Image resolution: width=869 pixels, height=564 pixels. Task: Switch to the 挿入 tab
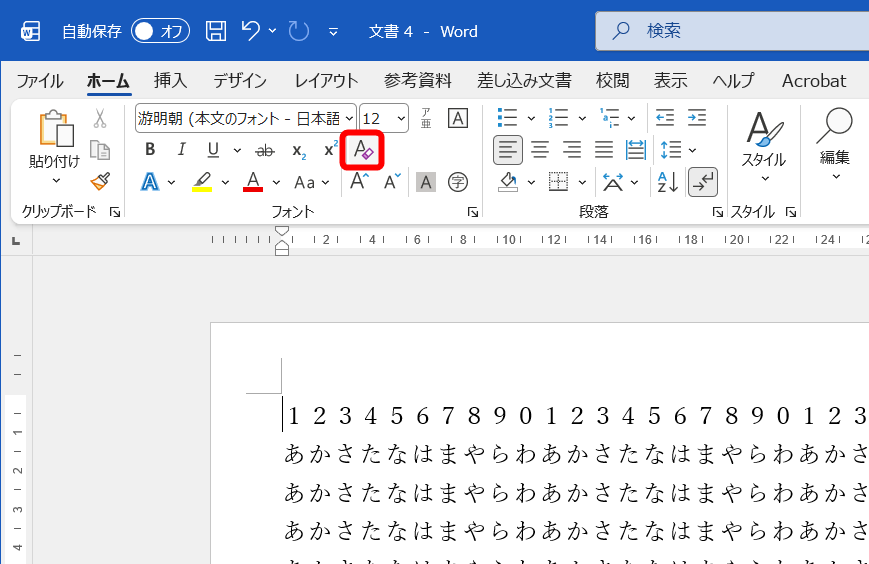pos(170,81)
